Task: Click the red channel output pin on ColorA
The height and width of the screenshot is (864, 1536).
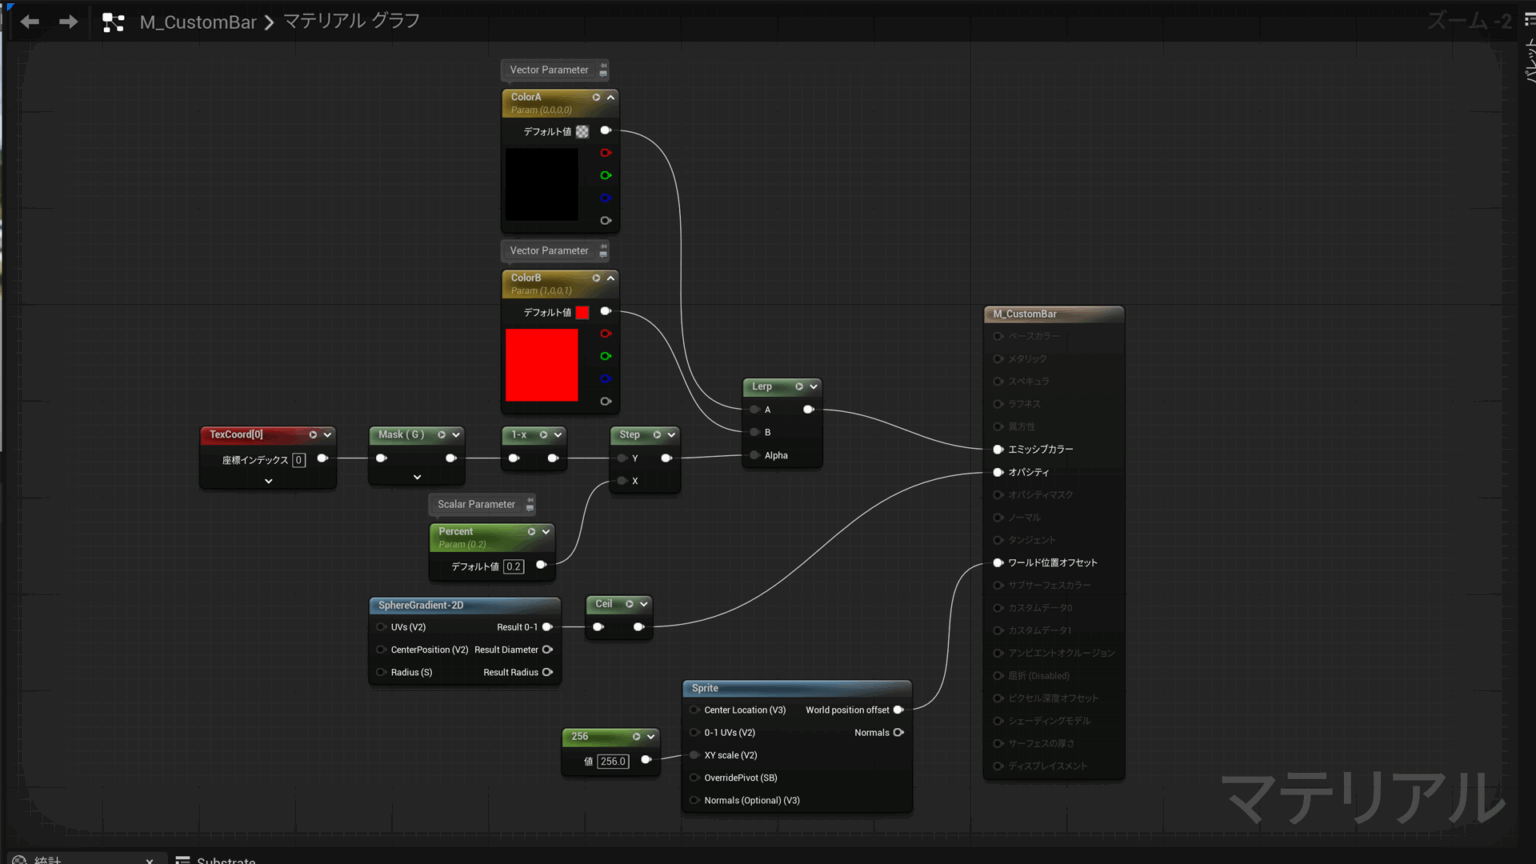Action: click(605, 153)
